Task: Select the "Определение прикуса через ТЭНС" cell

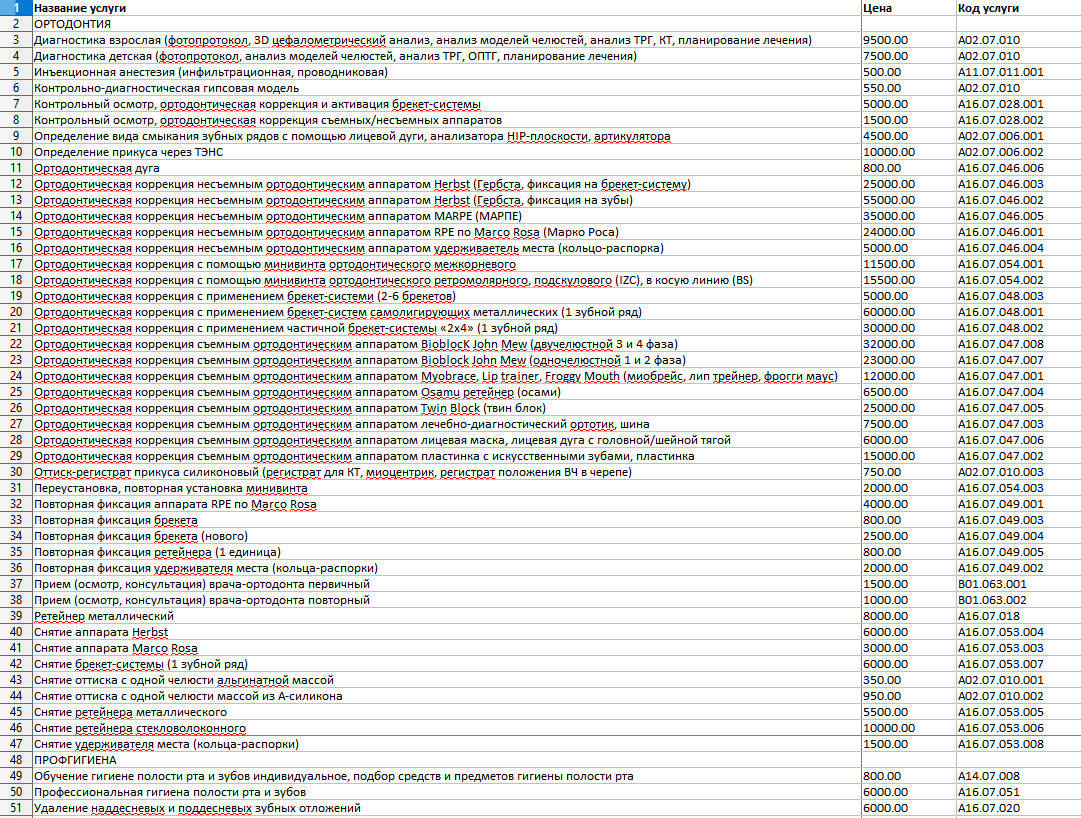Action: pos(127,152)
